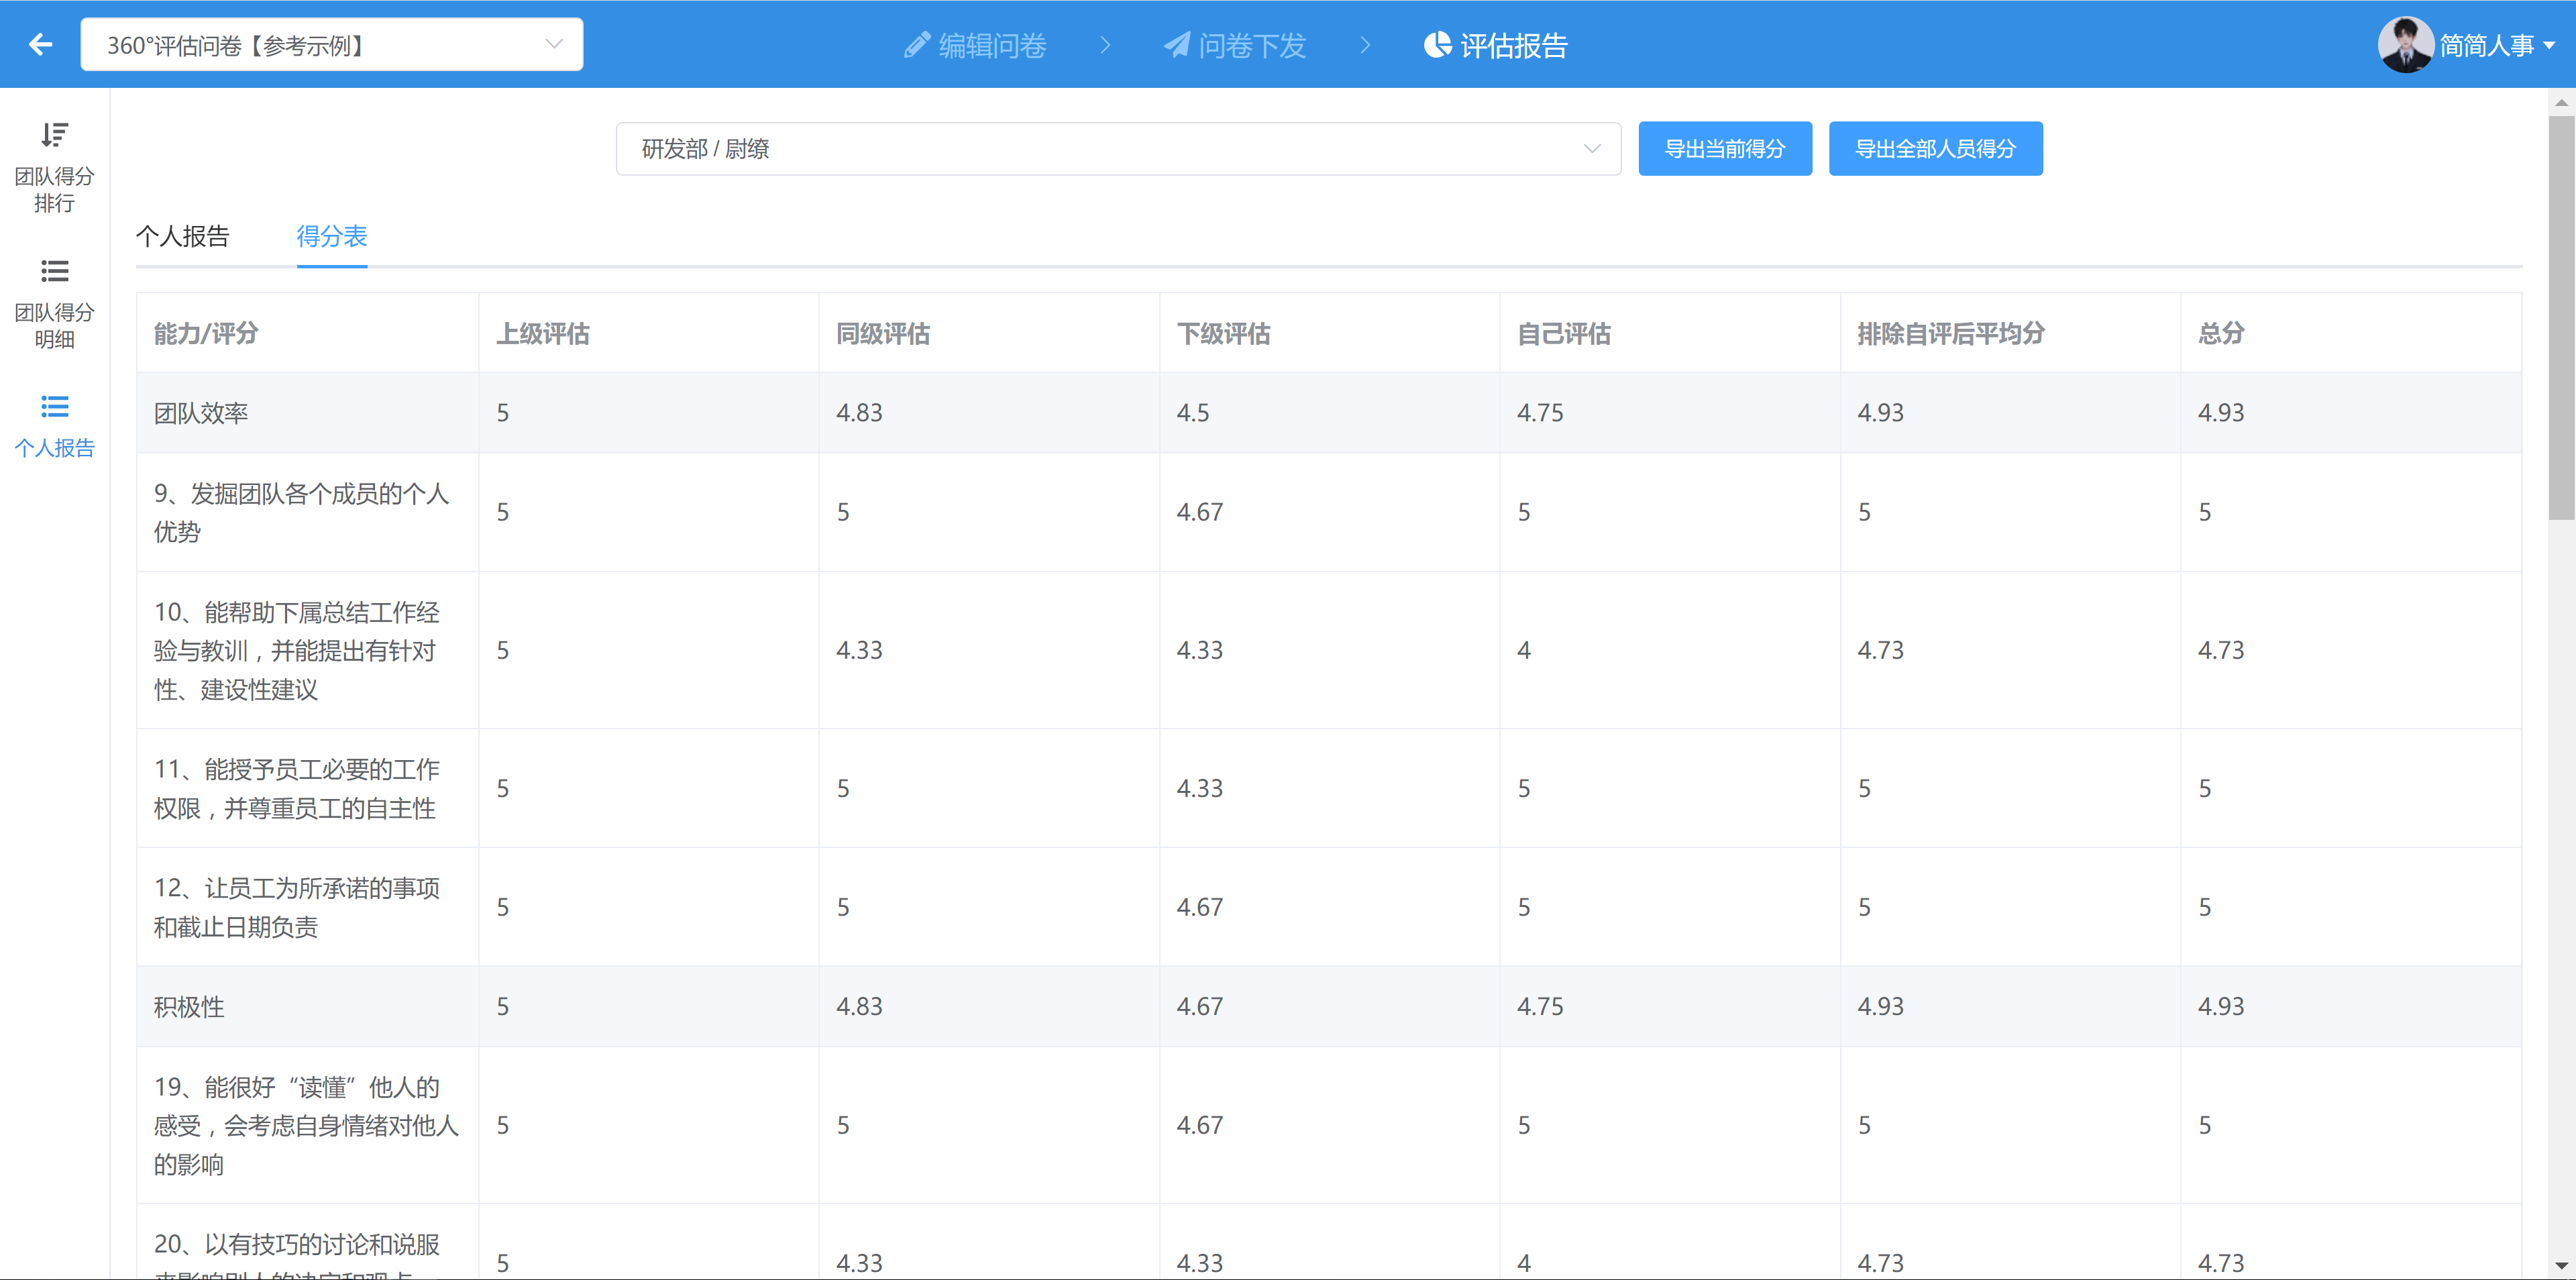Click the 问卷下发 paper plane icon
Image resolution: width=2576 pixels, height=1280 pixels.
tap(1177, 45)
